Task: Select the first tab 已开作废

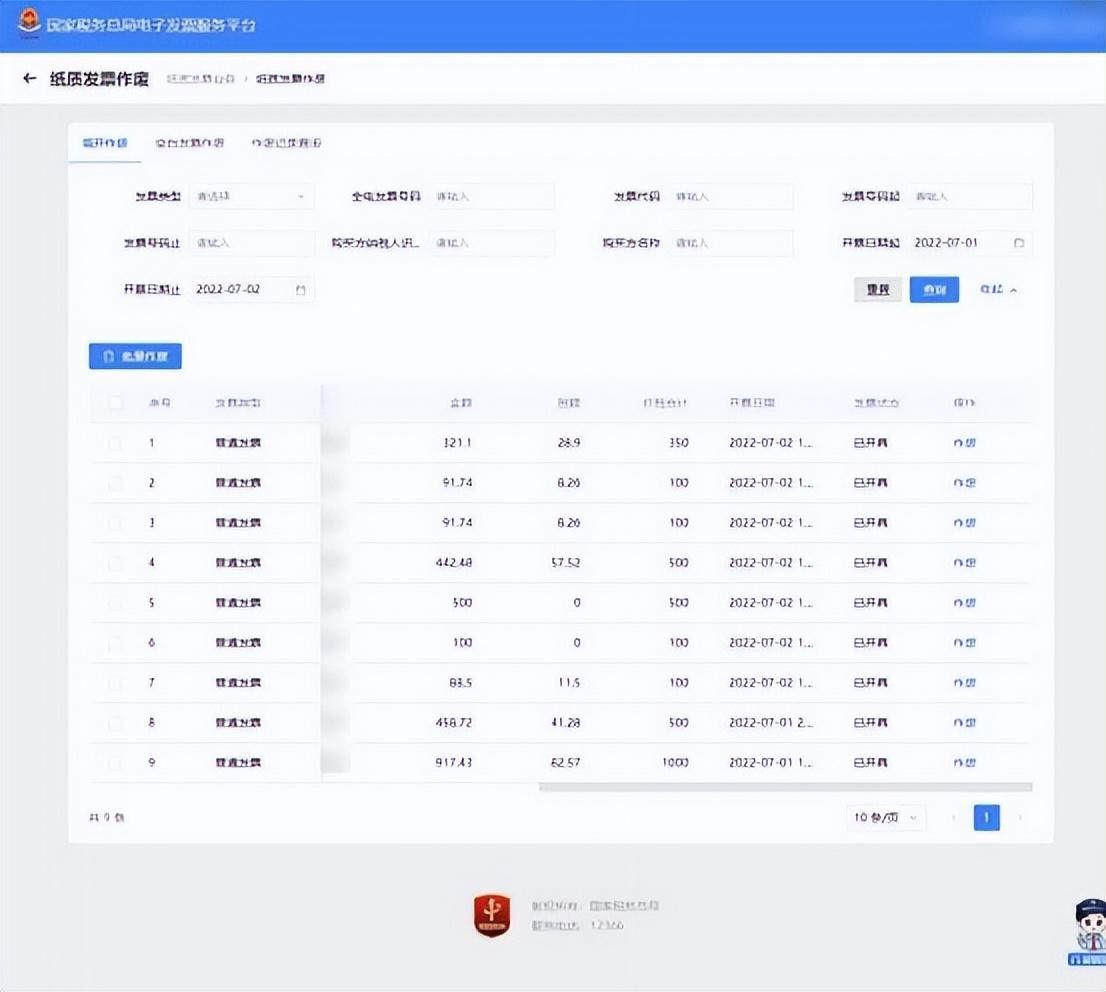Action: click(x=105, y=143)
